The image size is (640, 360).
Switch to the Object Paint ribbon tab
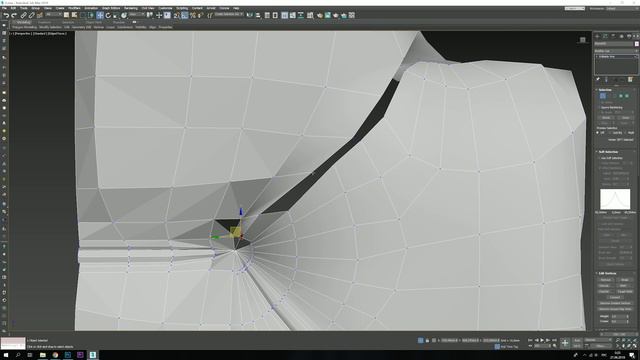(x=93, y=22)
